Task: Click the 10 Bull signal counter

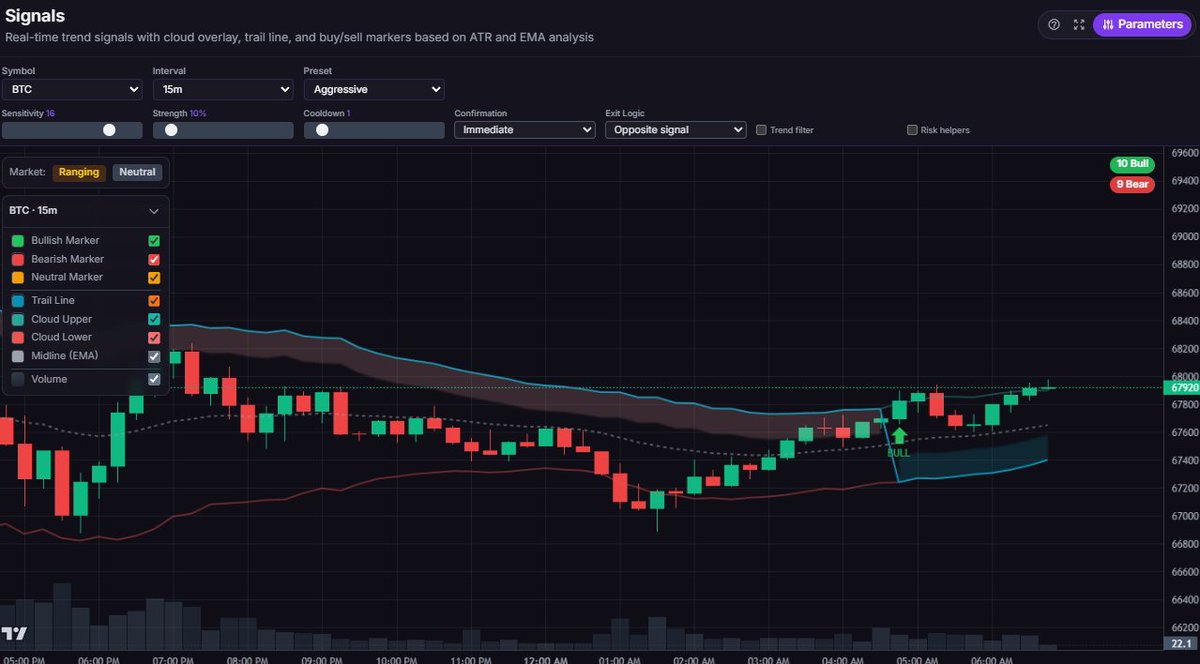Action: pos(1131,164)
